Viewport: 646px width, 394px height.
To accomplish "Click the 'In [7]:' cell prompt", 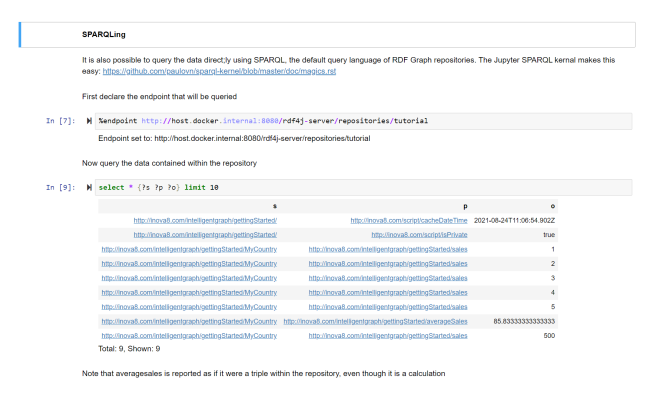I will [61, 121].
